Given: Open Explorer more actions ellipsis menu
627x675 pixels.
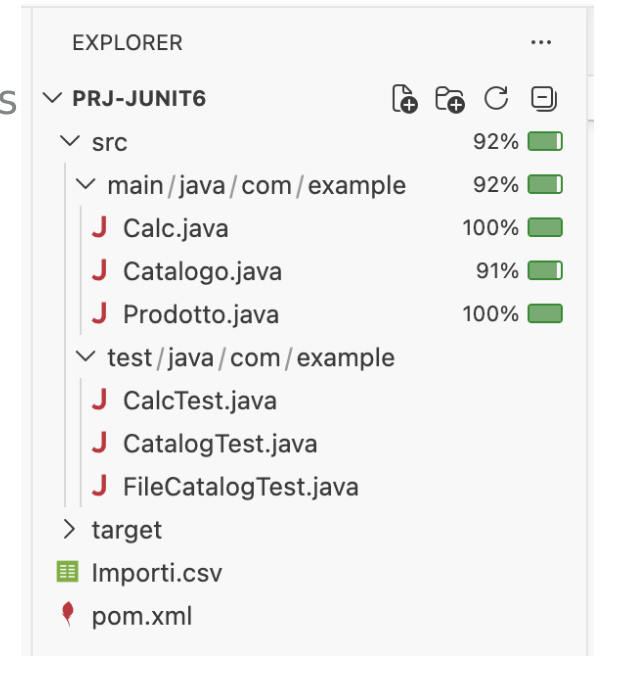Looking at the screenshot, I should 541,42.
